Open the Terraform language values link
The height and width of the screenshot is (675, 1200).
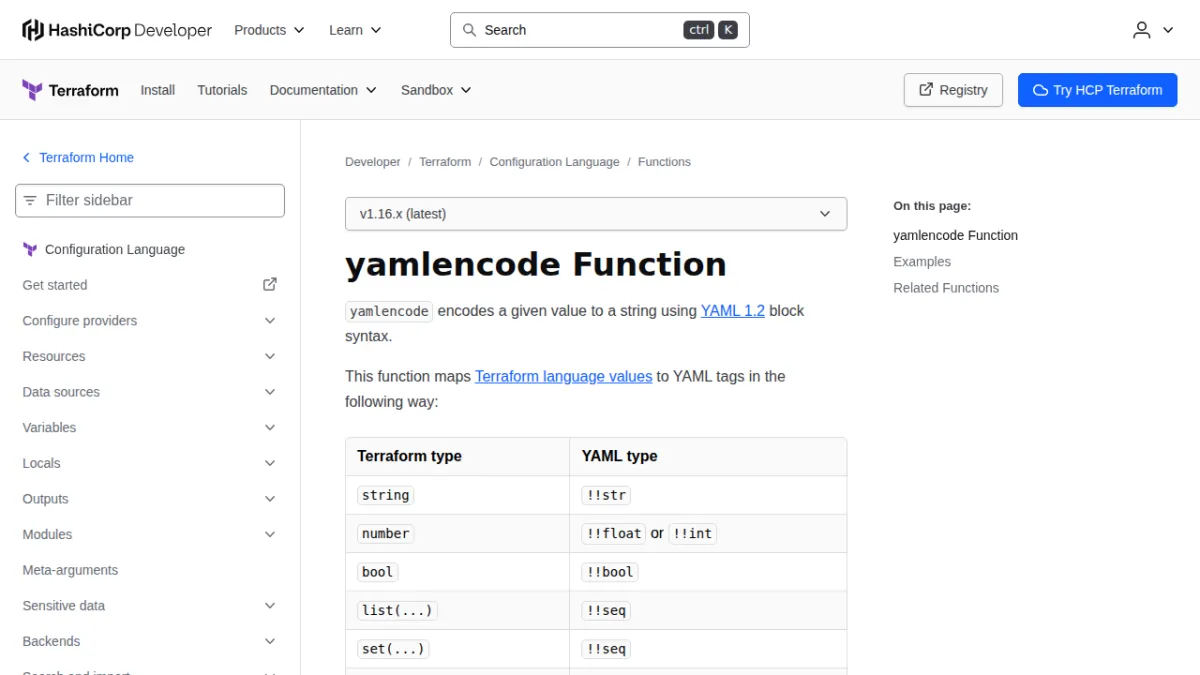click(564, 377)
